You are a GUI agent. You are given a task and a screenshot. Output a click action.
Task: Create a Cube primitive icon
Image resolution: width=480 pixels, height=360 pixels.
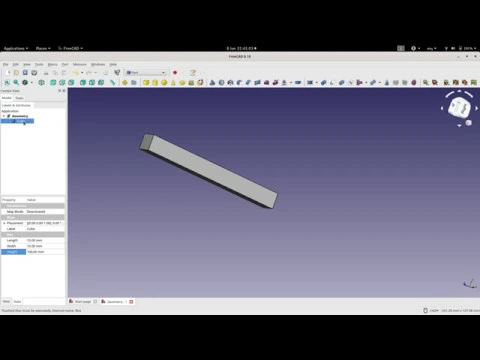click(x=146, y=82)
